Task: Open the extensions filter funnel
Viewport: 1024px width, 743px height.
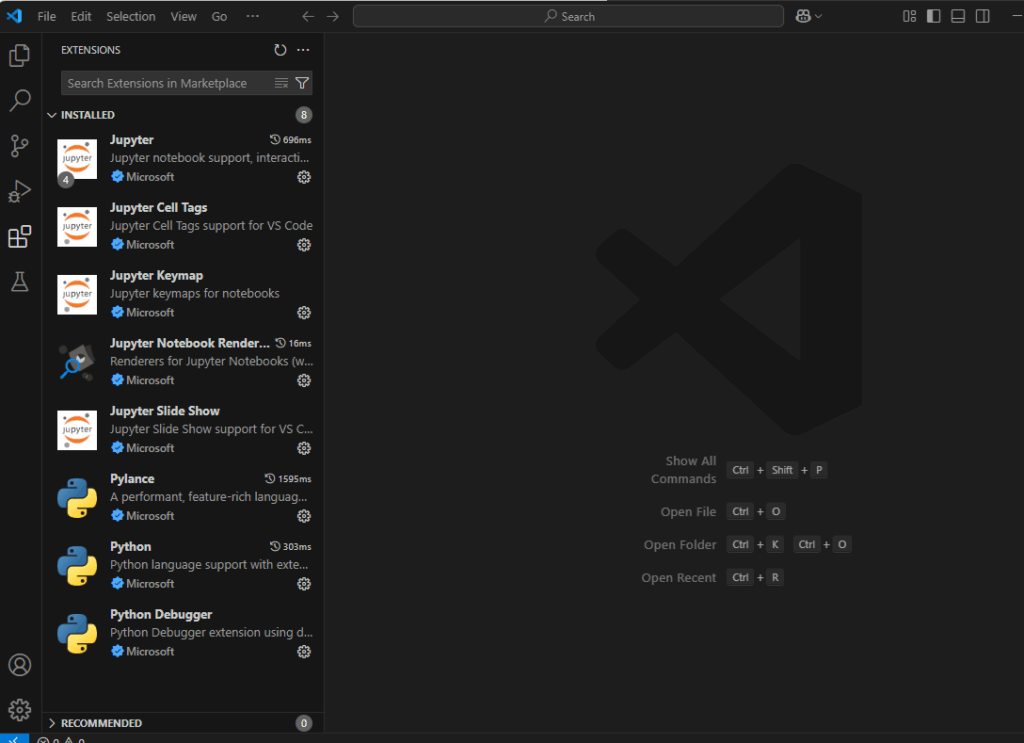Action: (302, 83)
